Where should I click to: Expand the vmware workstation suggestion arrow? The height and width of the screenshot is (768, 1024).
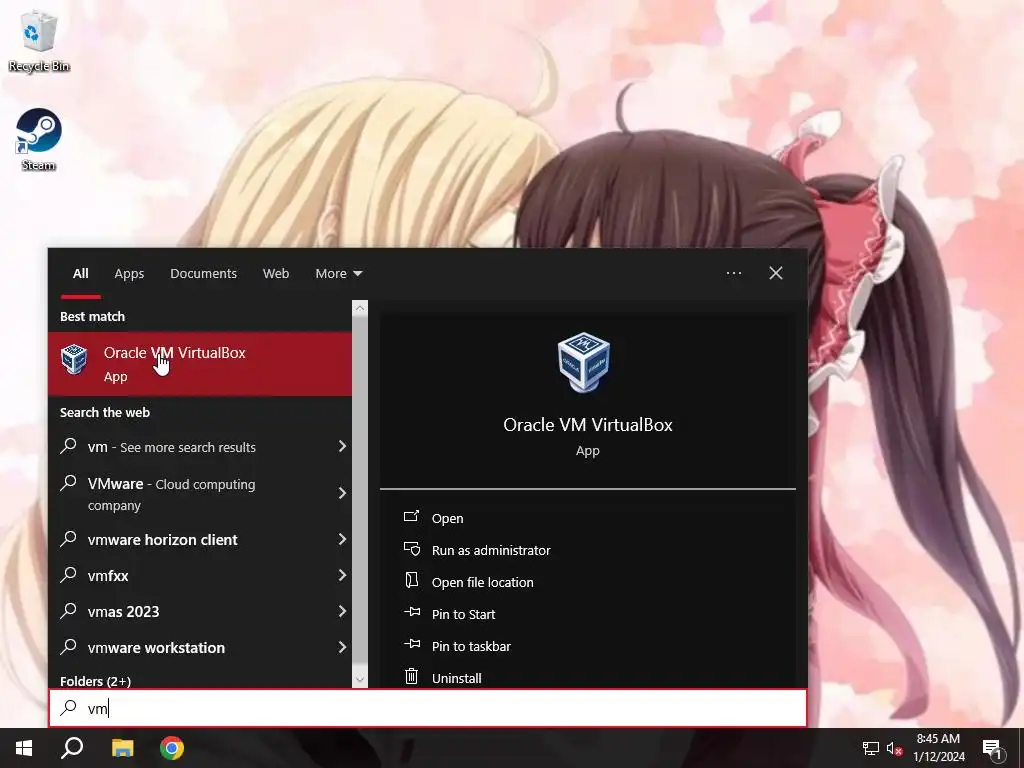click(342, 647)
